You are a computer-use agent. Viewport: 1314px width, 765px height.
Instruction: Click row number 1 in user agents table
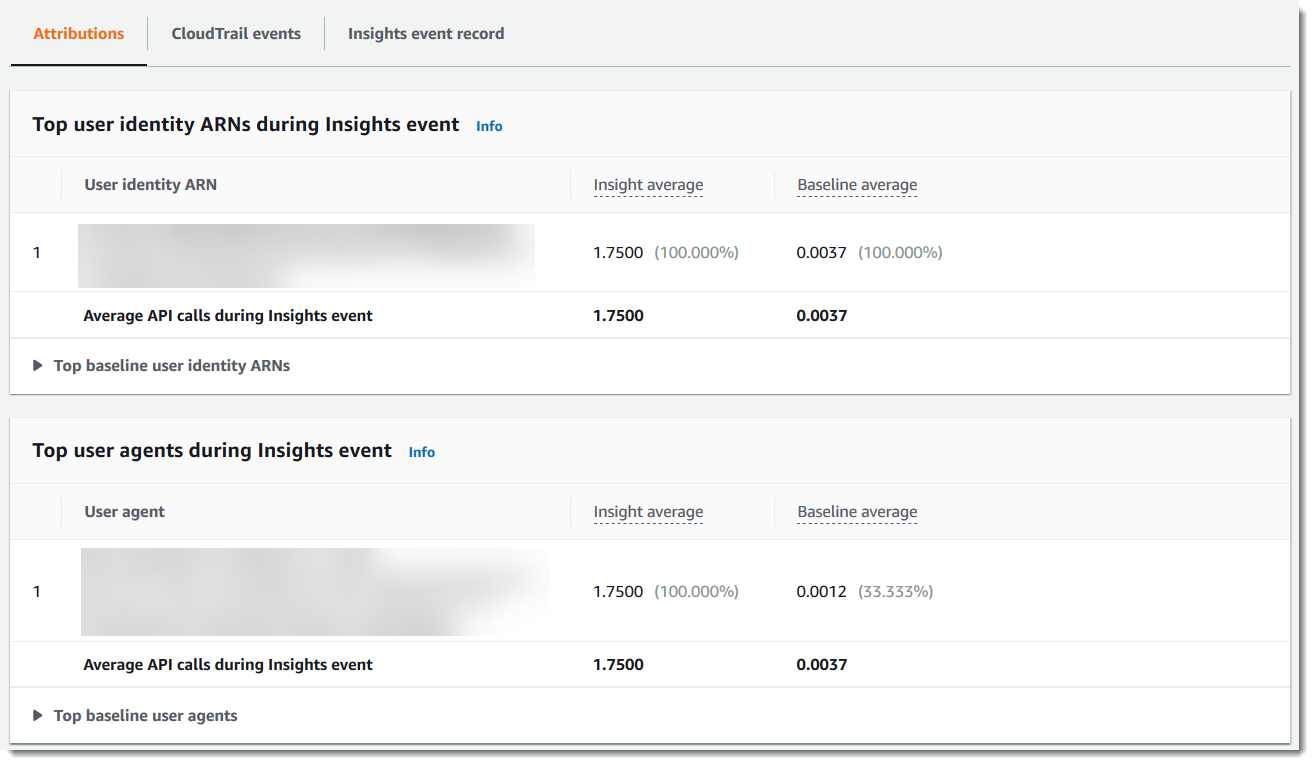[37, 592]
